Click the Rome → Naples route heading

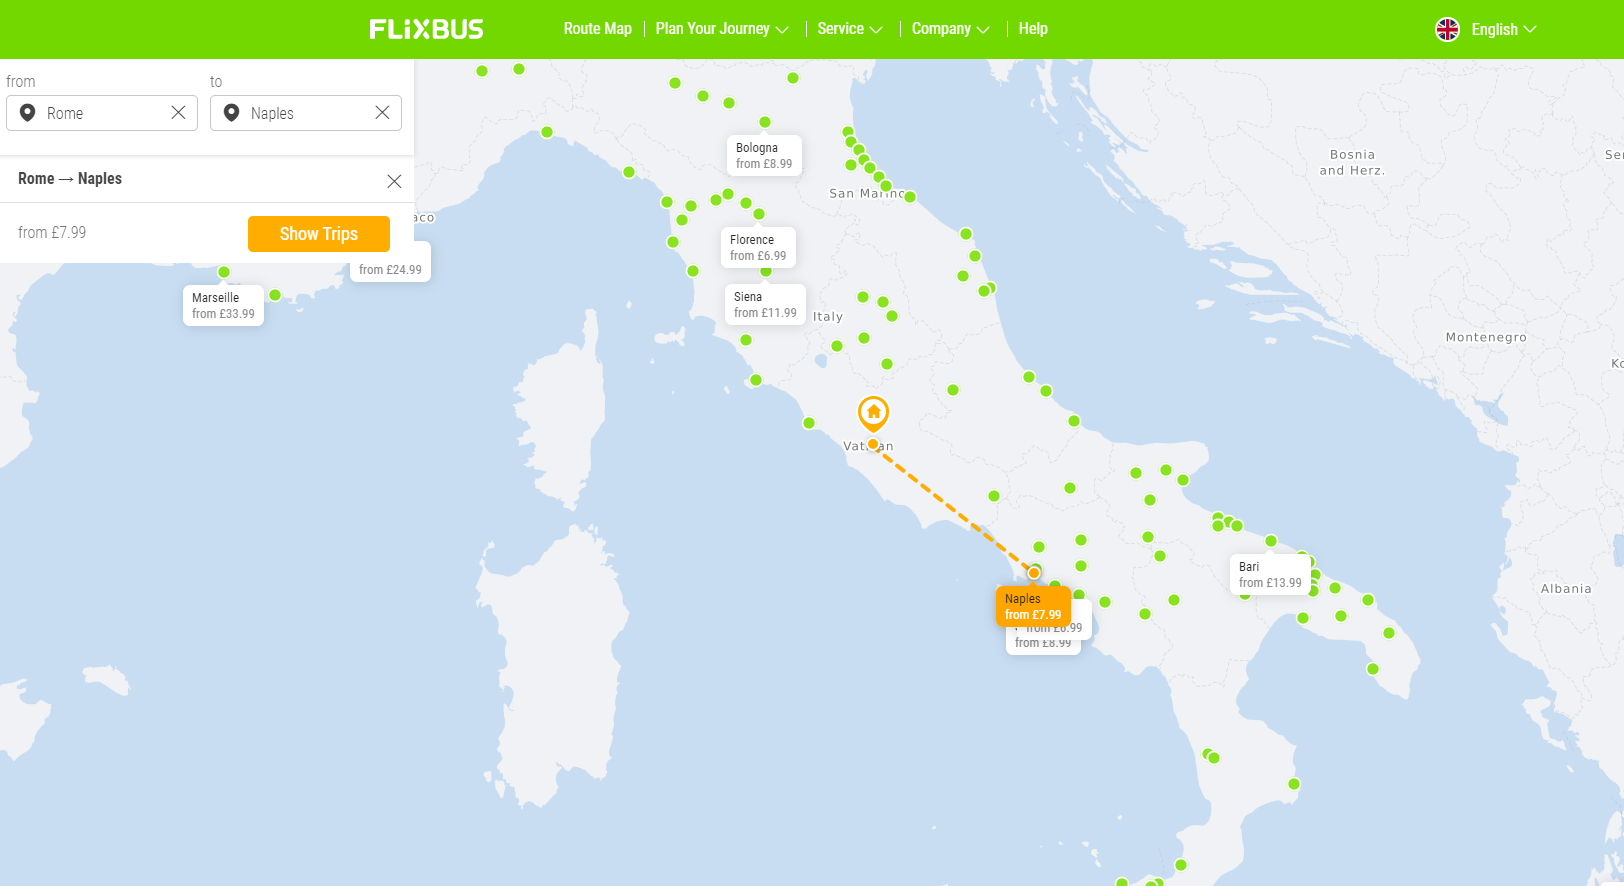70,179
